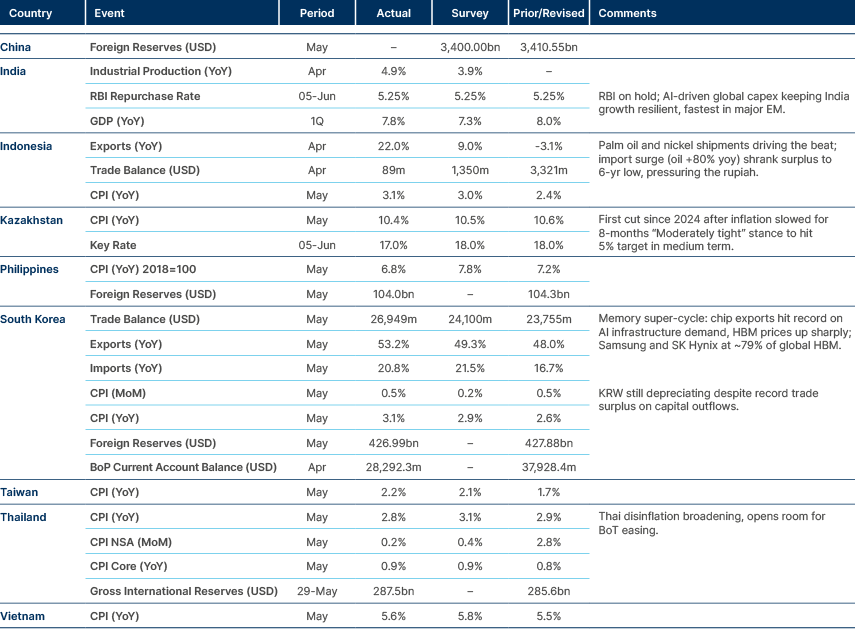Select the Kazakhstan country label
Viewport: 855px width, 629px height.
[x=32, y=220]
